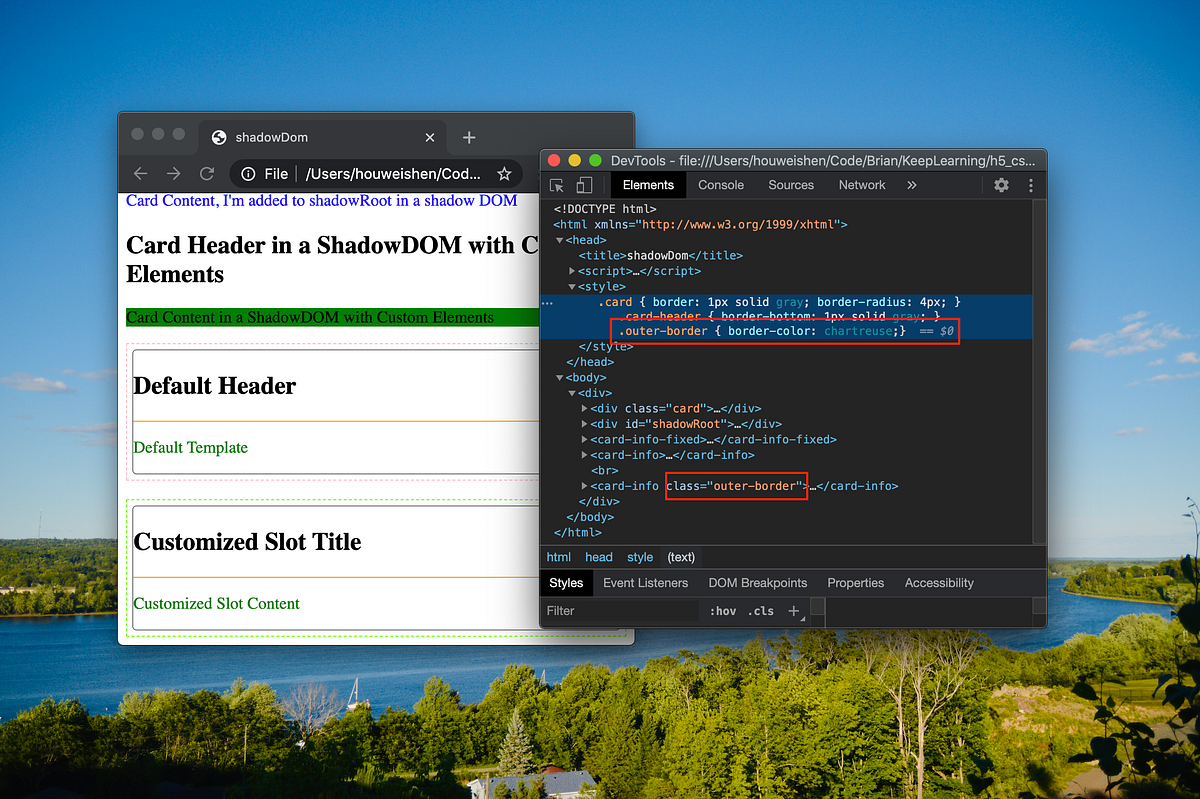This screenshot has height=799, width=1200.
Task: Toggle element state with :hov
Action: point(722,610)
